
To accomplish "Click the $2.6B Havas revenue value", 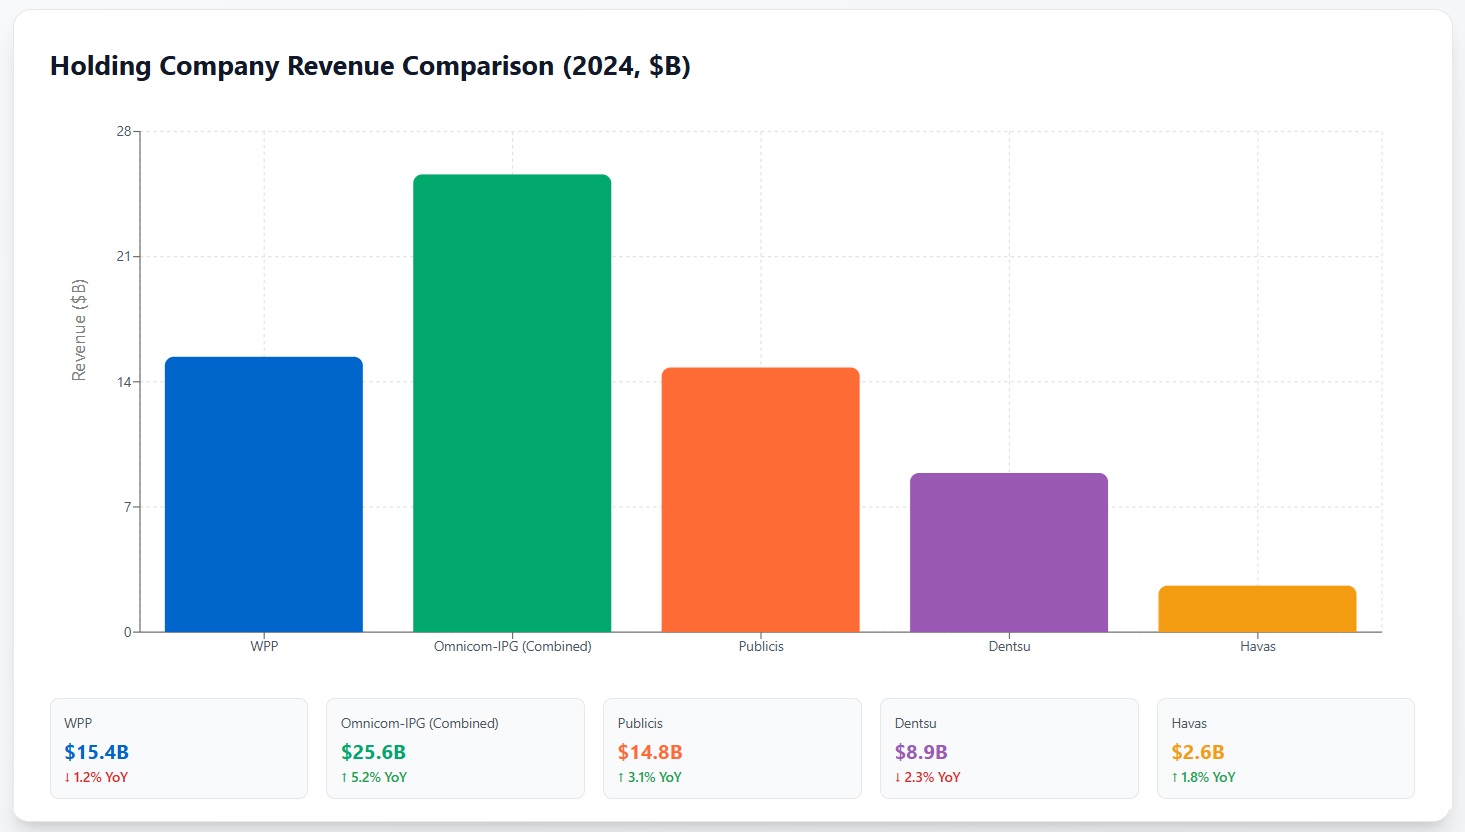I will 1198,752.
